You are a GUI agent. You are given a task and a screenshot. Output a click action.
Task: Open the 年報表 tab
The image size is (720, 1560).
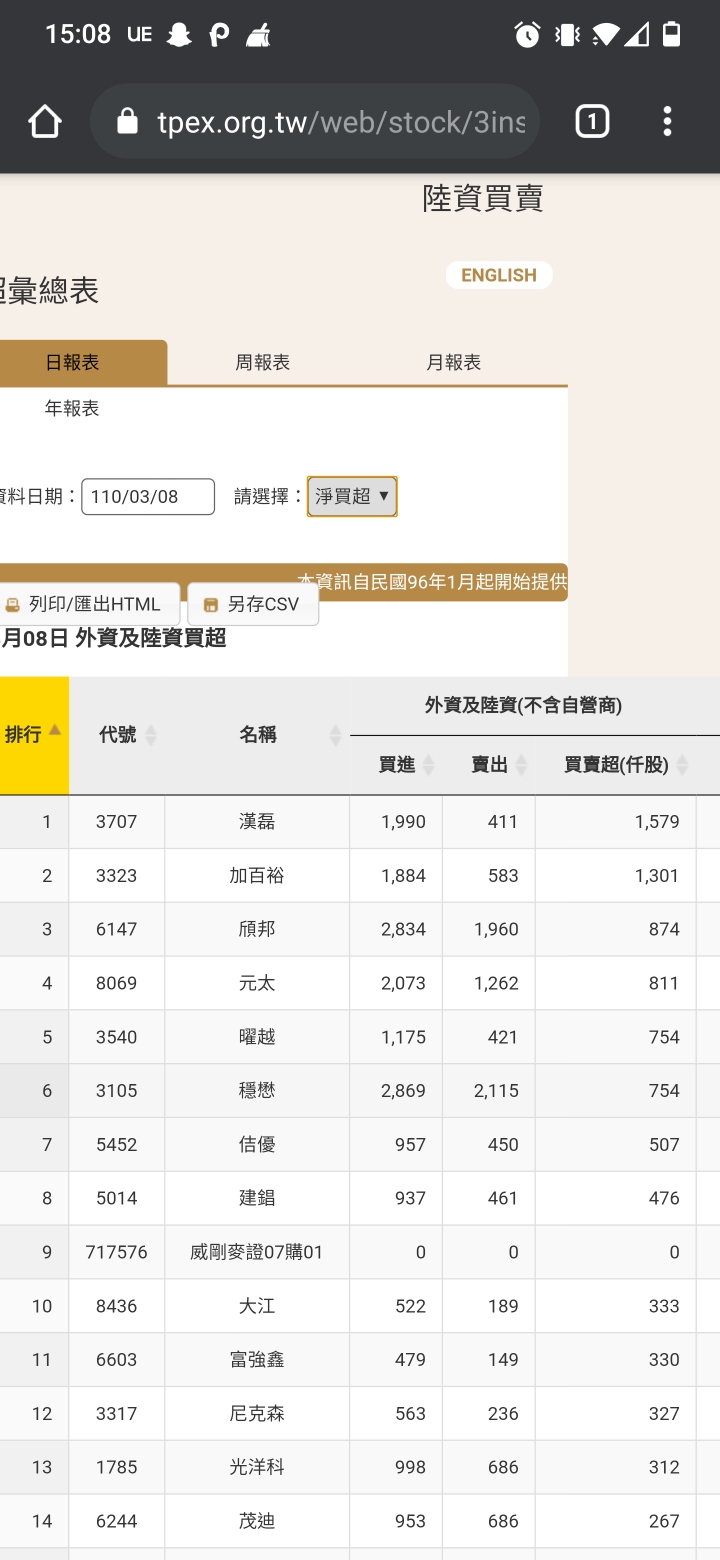(72, 408)
